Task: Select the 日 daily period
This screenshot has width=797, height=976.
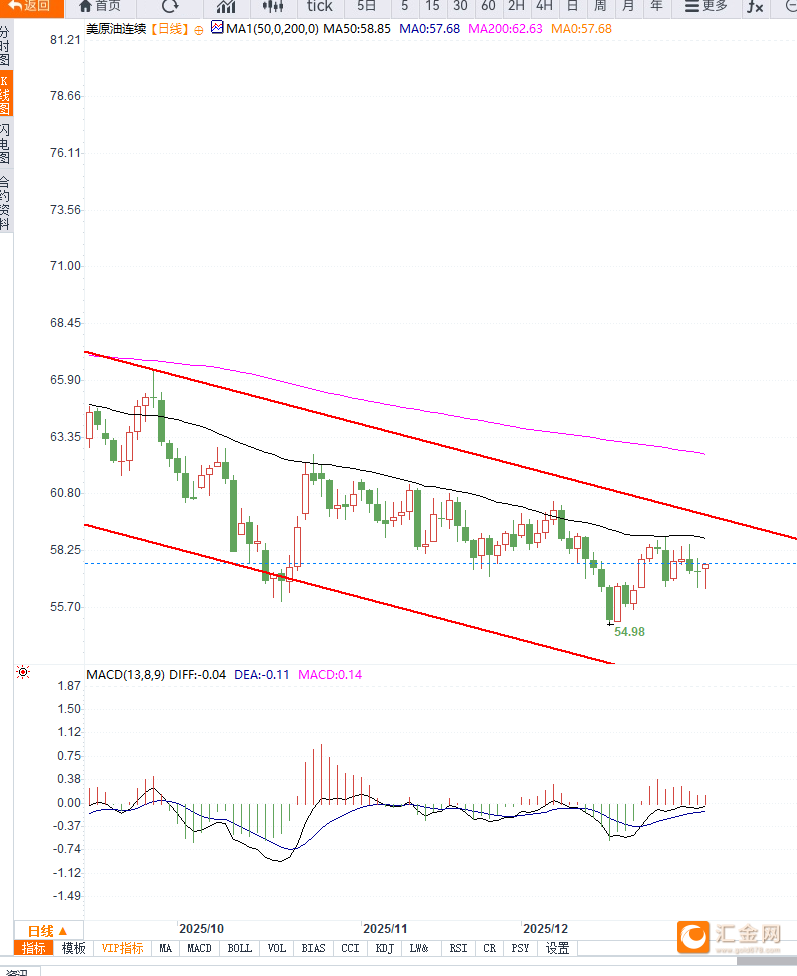Action: [x=572, y=6]
